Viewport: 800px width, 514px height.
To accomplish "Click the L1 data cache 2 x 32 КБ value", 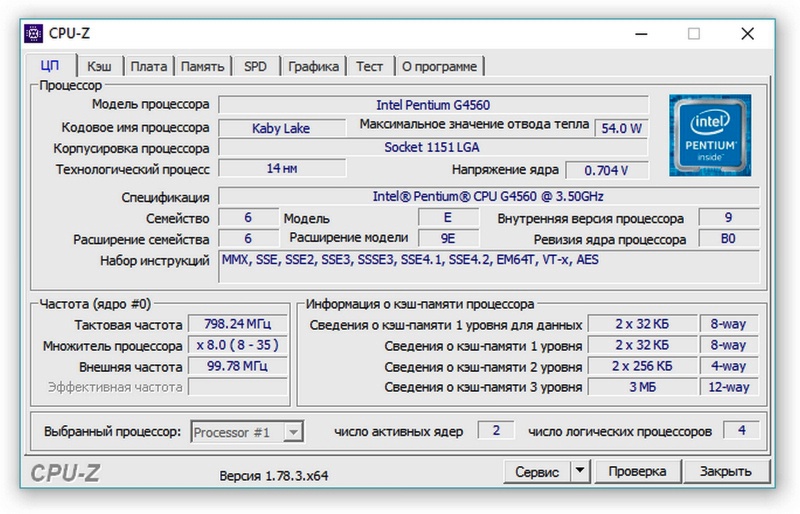I will [642, 324].
